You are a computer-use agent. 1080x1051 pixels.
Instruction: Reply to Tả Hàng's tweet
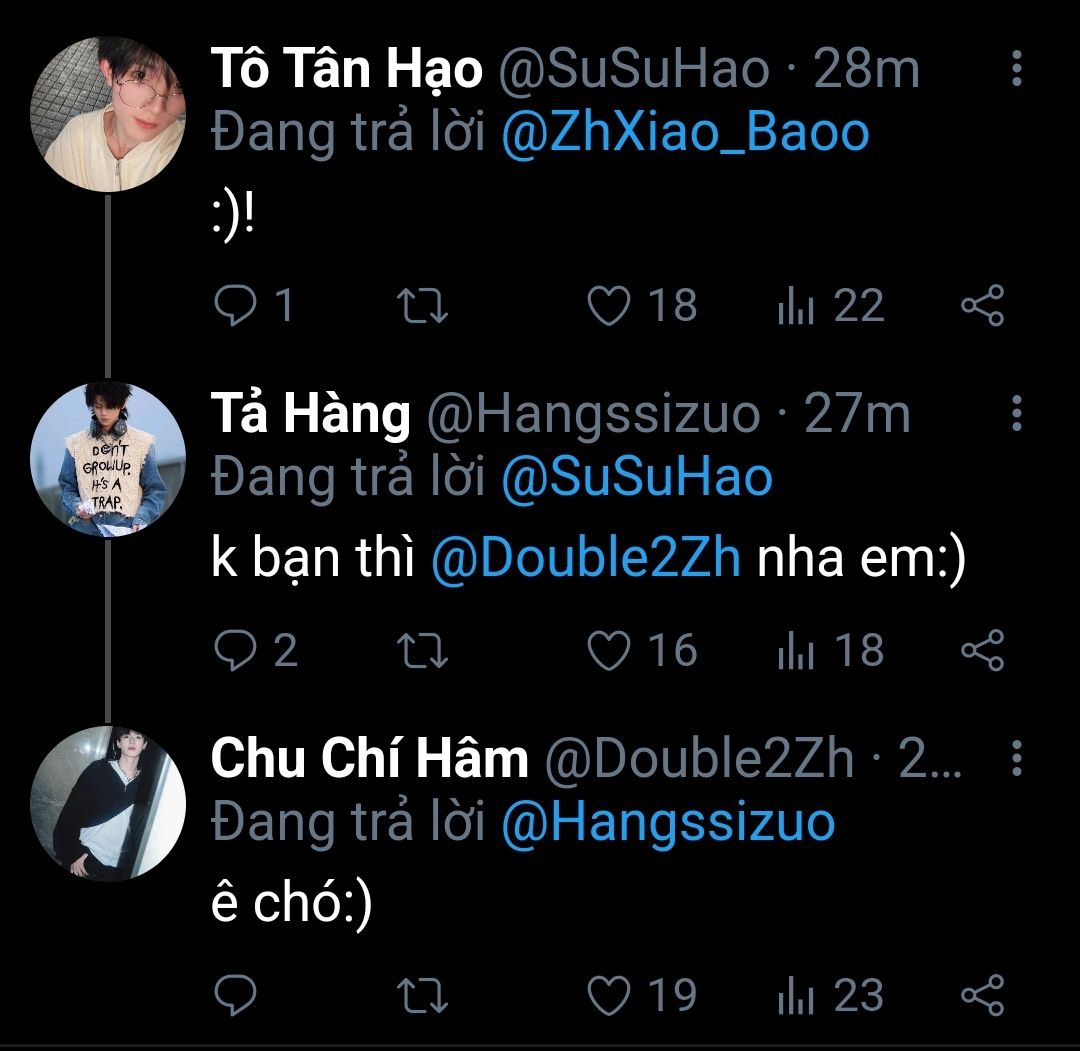(237, 651)
